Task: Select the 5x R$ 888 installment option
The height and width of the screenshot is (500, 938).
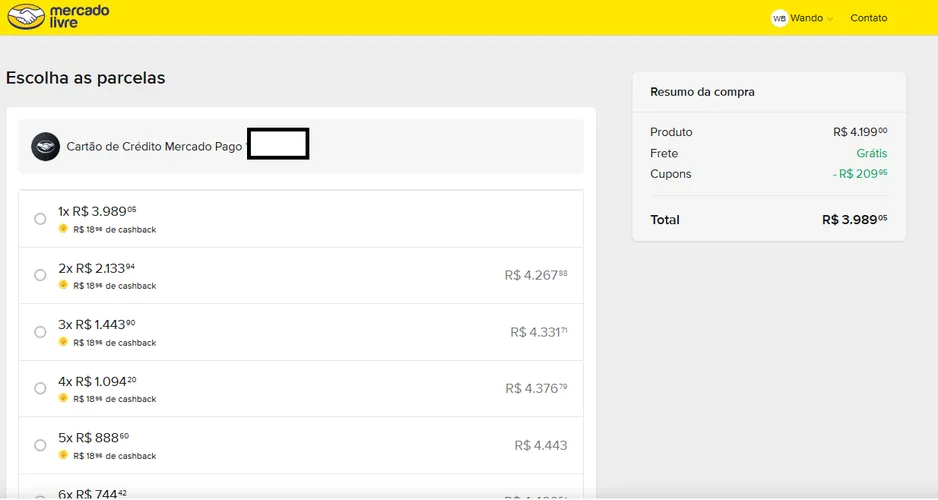Action: point(40,445)
